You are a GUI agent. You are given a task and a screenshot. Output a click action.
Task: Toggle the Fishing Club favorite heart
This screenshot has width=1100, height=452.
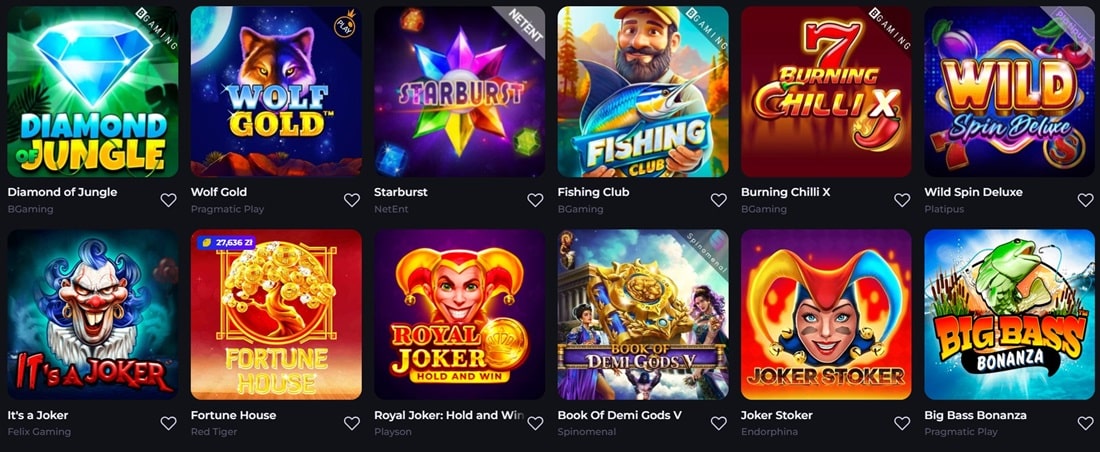718,200
